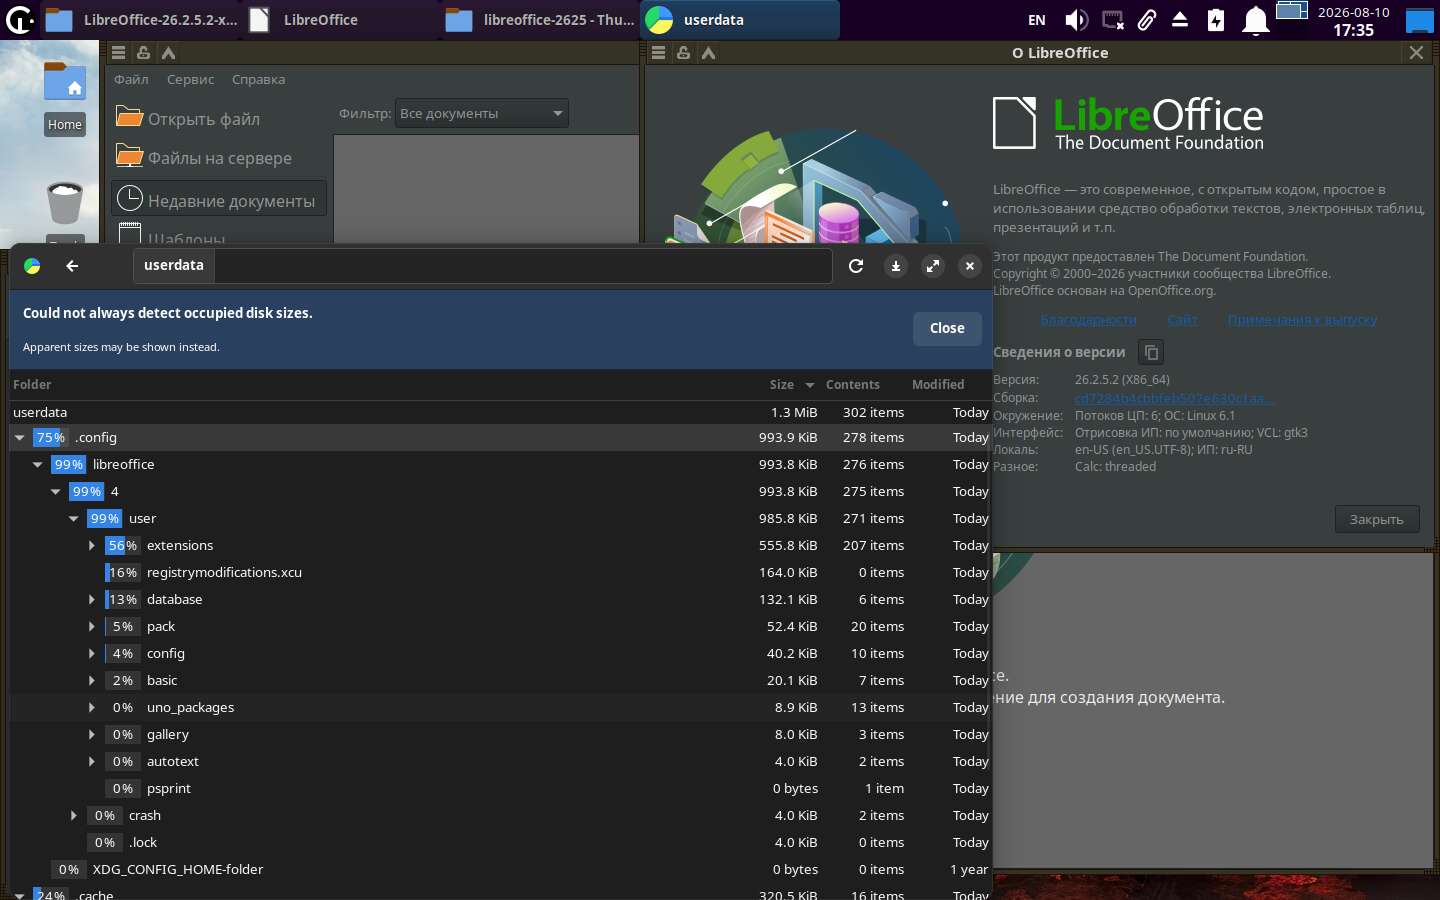1440x900 pixels.
Task: Click the eject media tray icon
Action: (1180, 20)
